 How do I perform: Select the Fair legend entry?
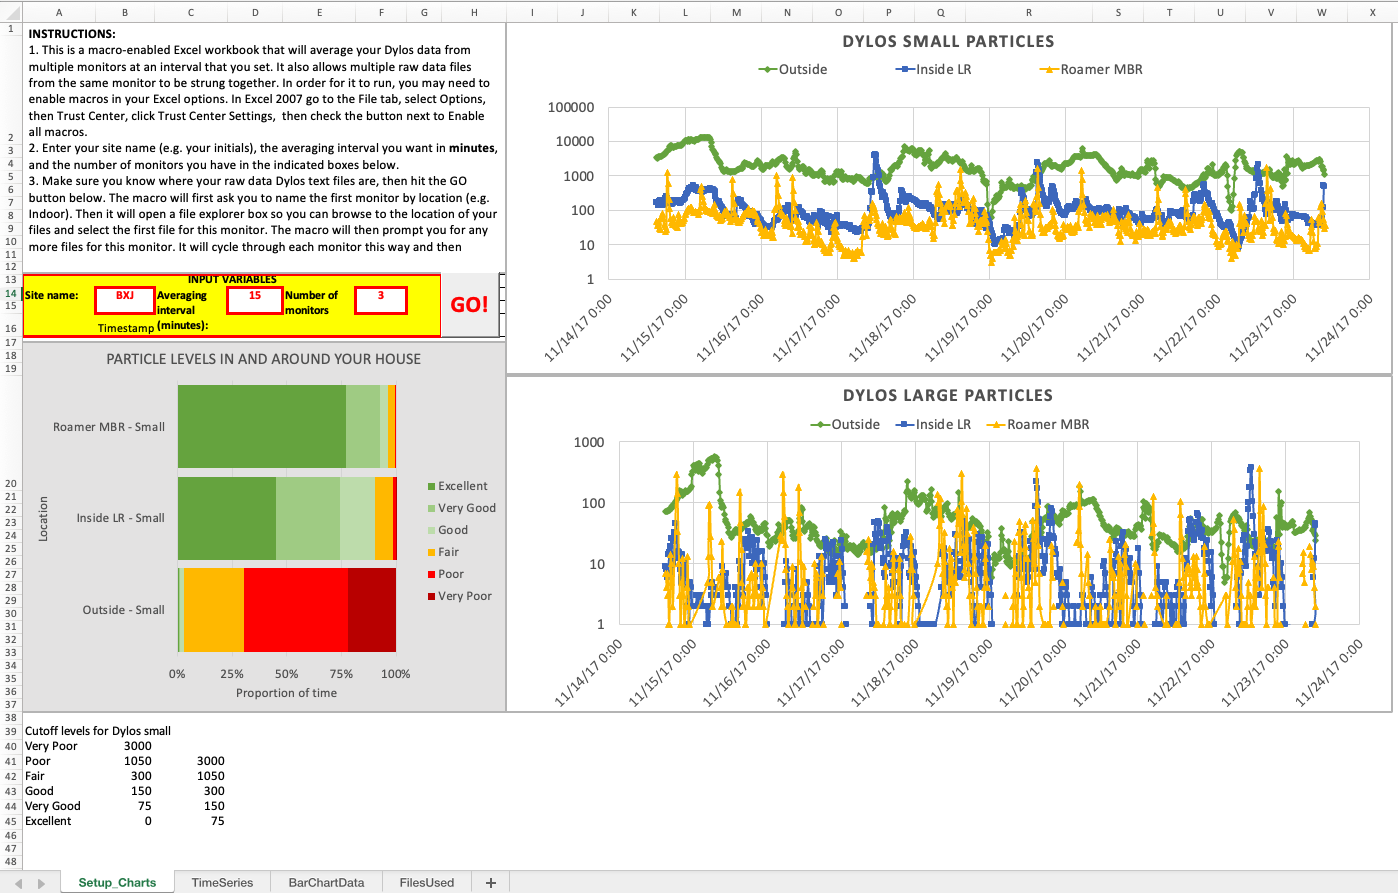tap(443, 552)
